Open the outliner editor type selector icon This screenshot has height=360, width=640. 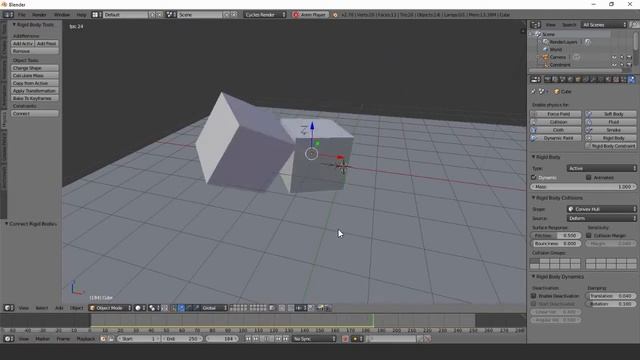536,25
